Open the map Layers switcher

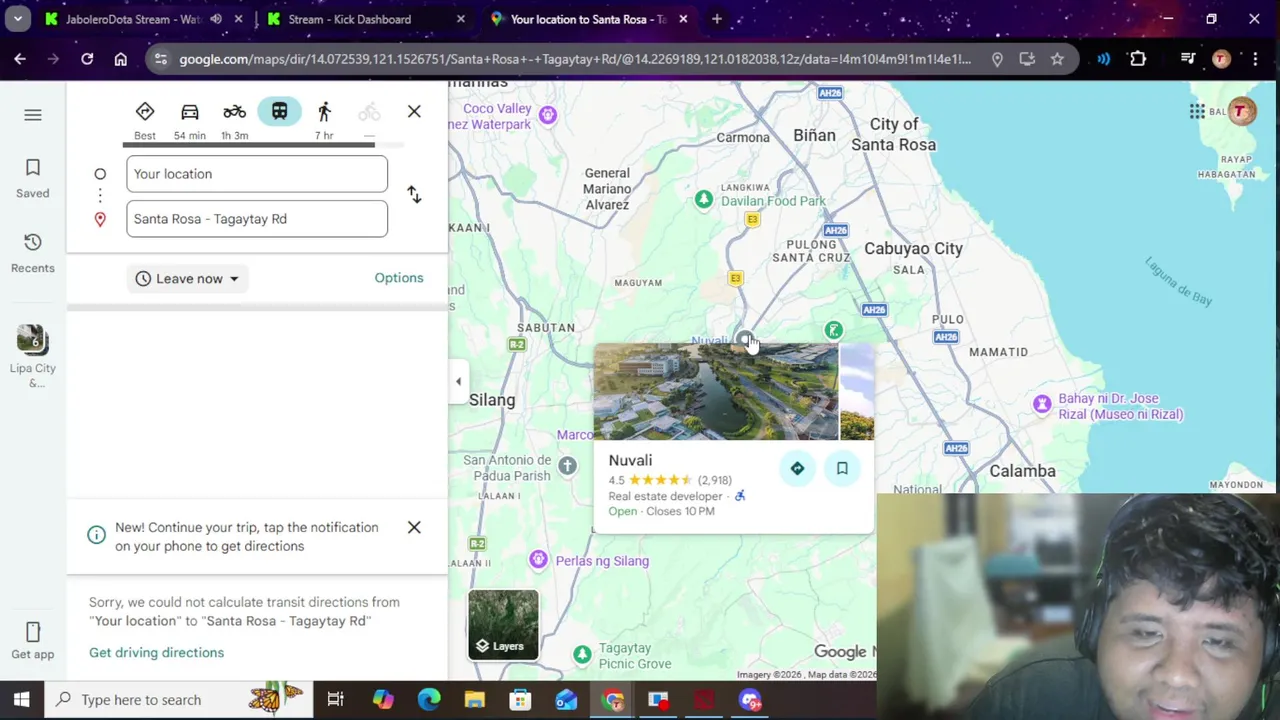point(503,625)
